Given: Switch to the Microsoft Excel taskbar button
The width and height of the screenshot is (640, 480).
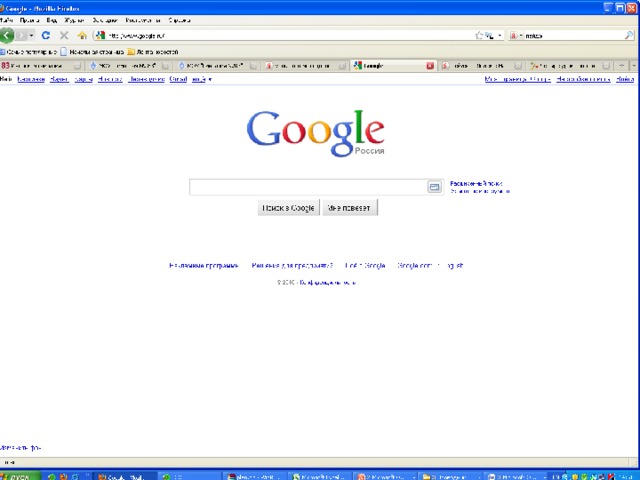Looking at the screenshot, I should (318, 476).
